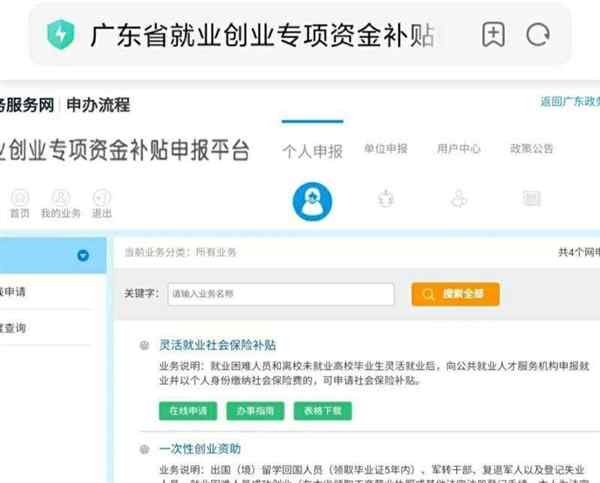Open 一次性创业资助 title link
This screenshot has width=600, height=483.
[200, 449]
